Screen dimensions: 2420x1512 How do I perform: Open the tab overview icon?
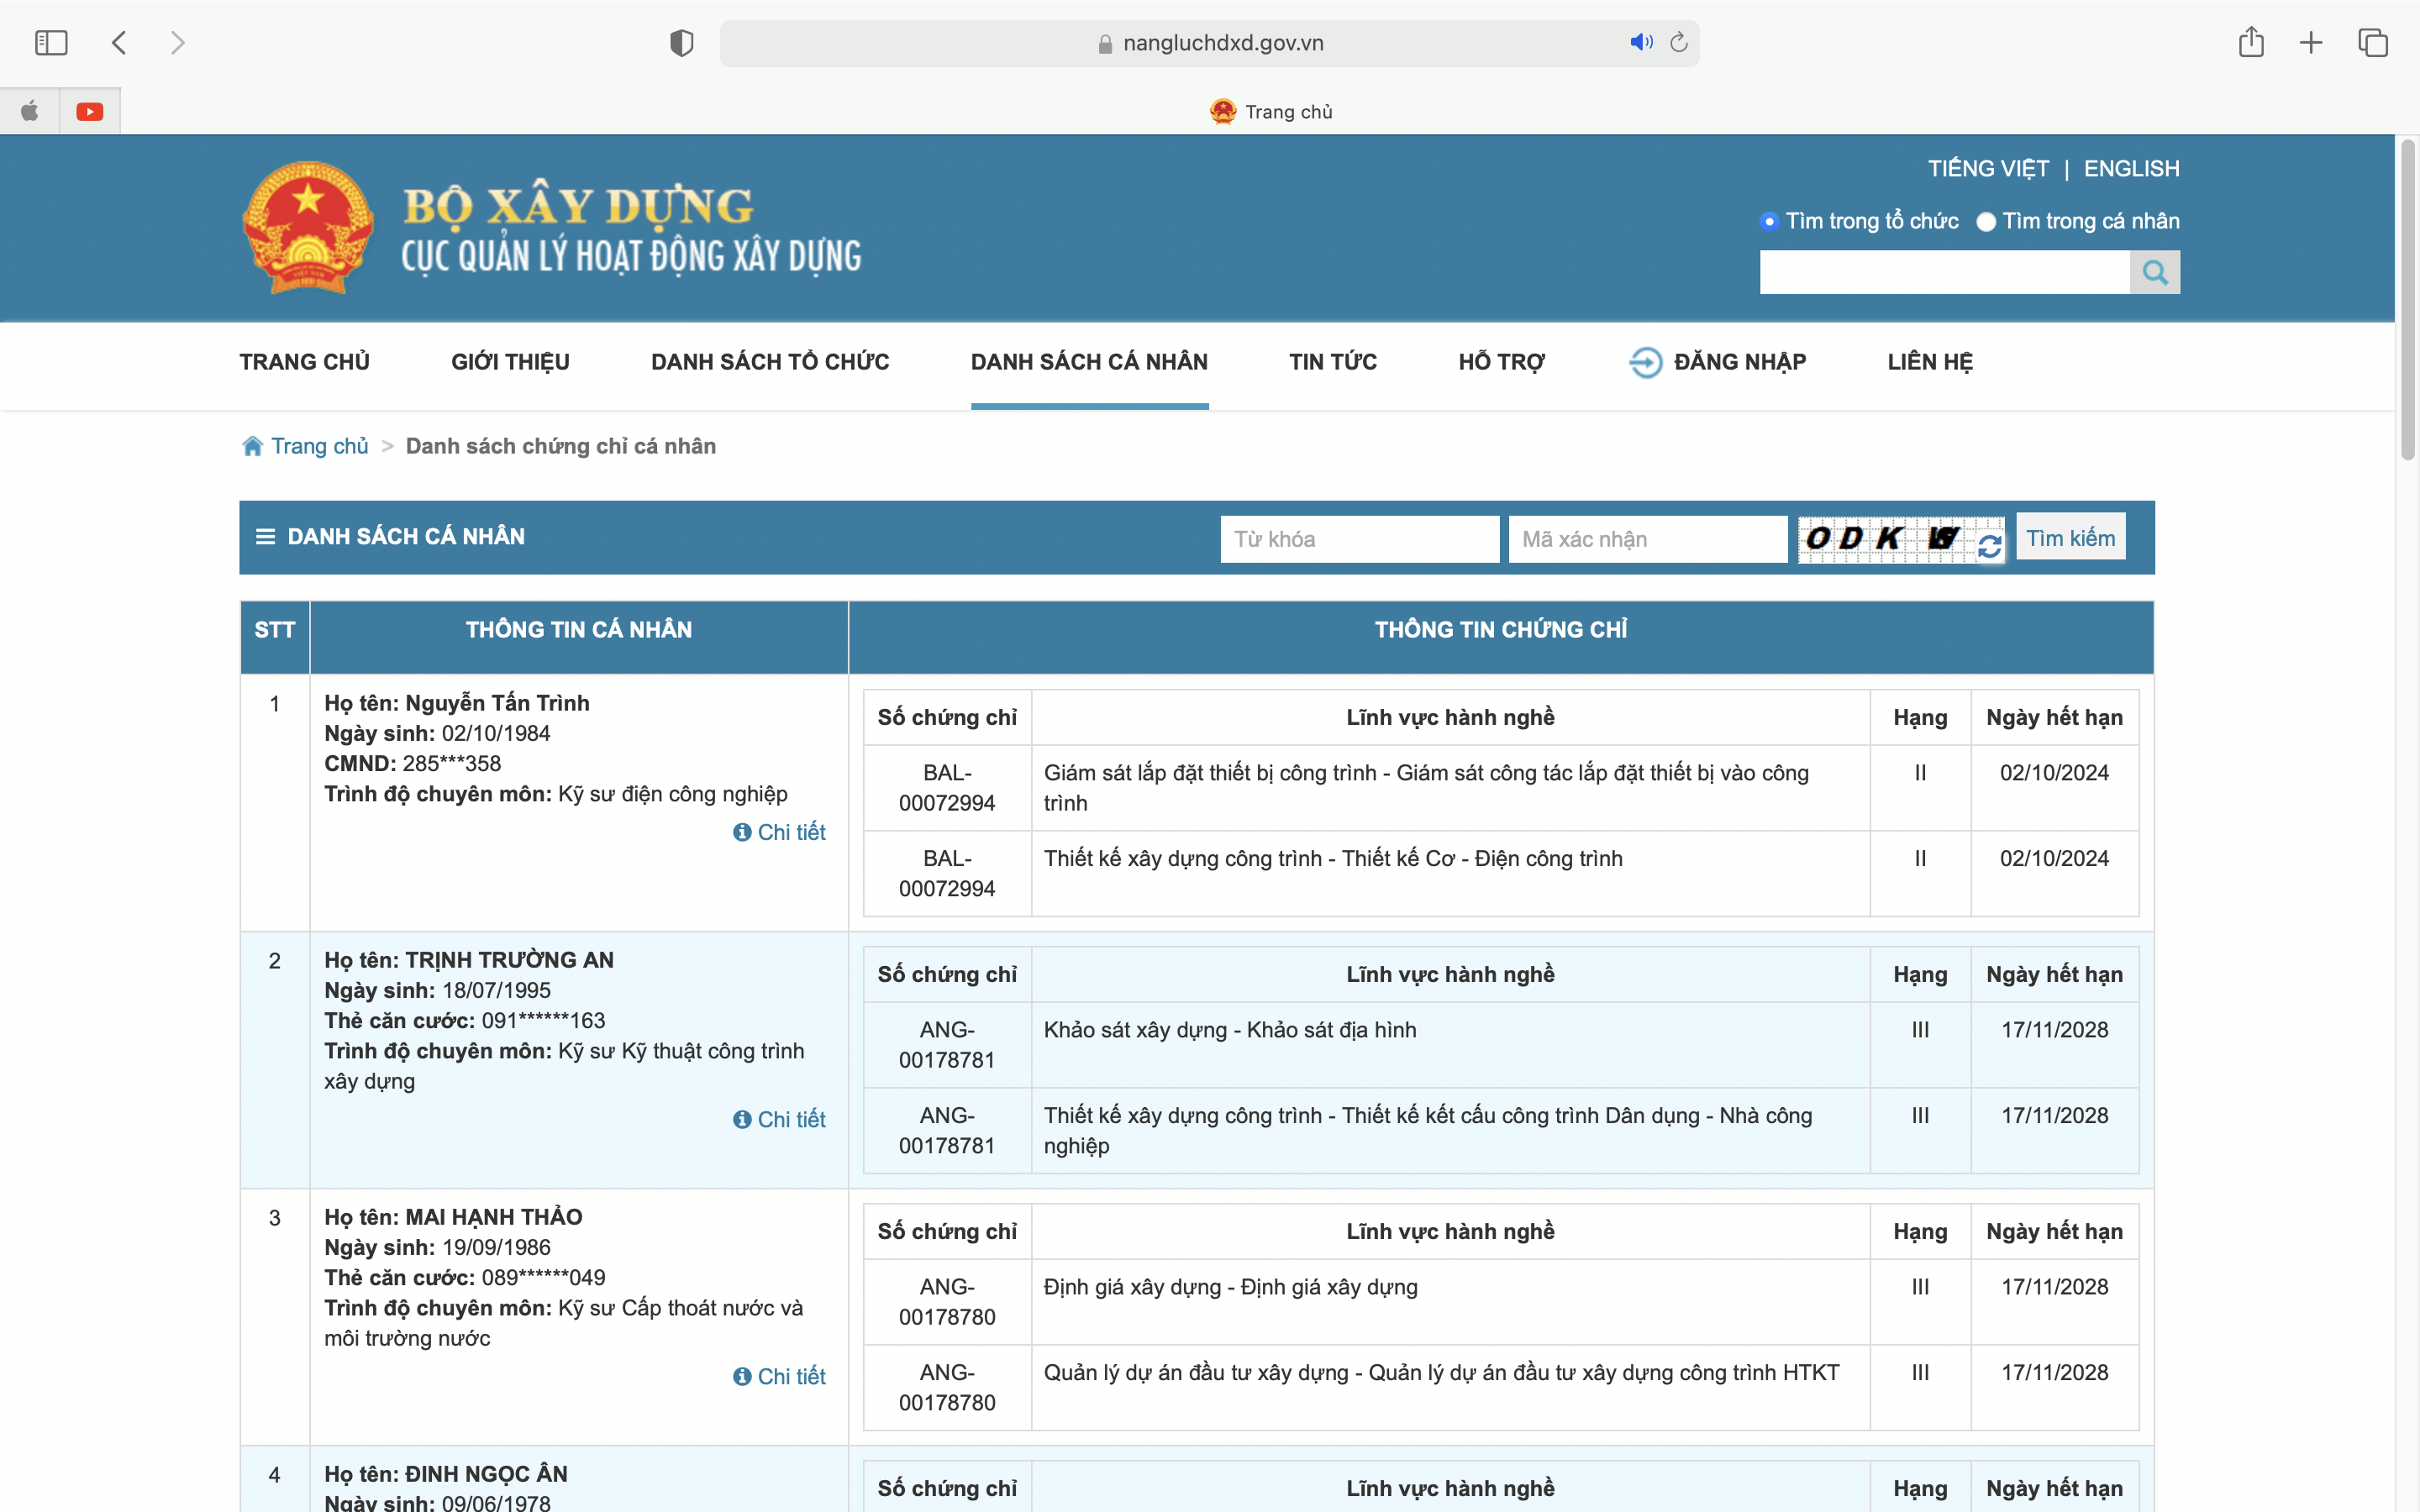tap(2372, 43)
